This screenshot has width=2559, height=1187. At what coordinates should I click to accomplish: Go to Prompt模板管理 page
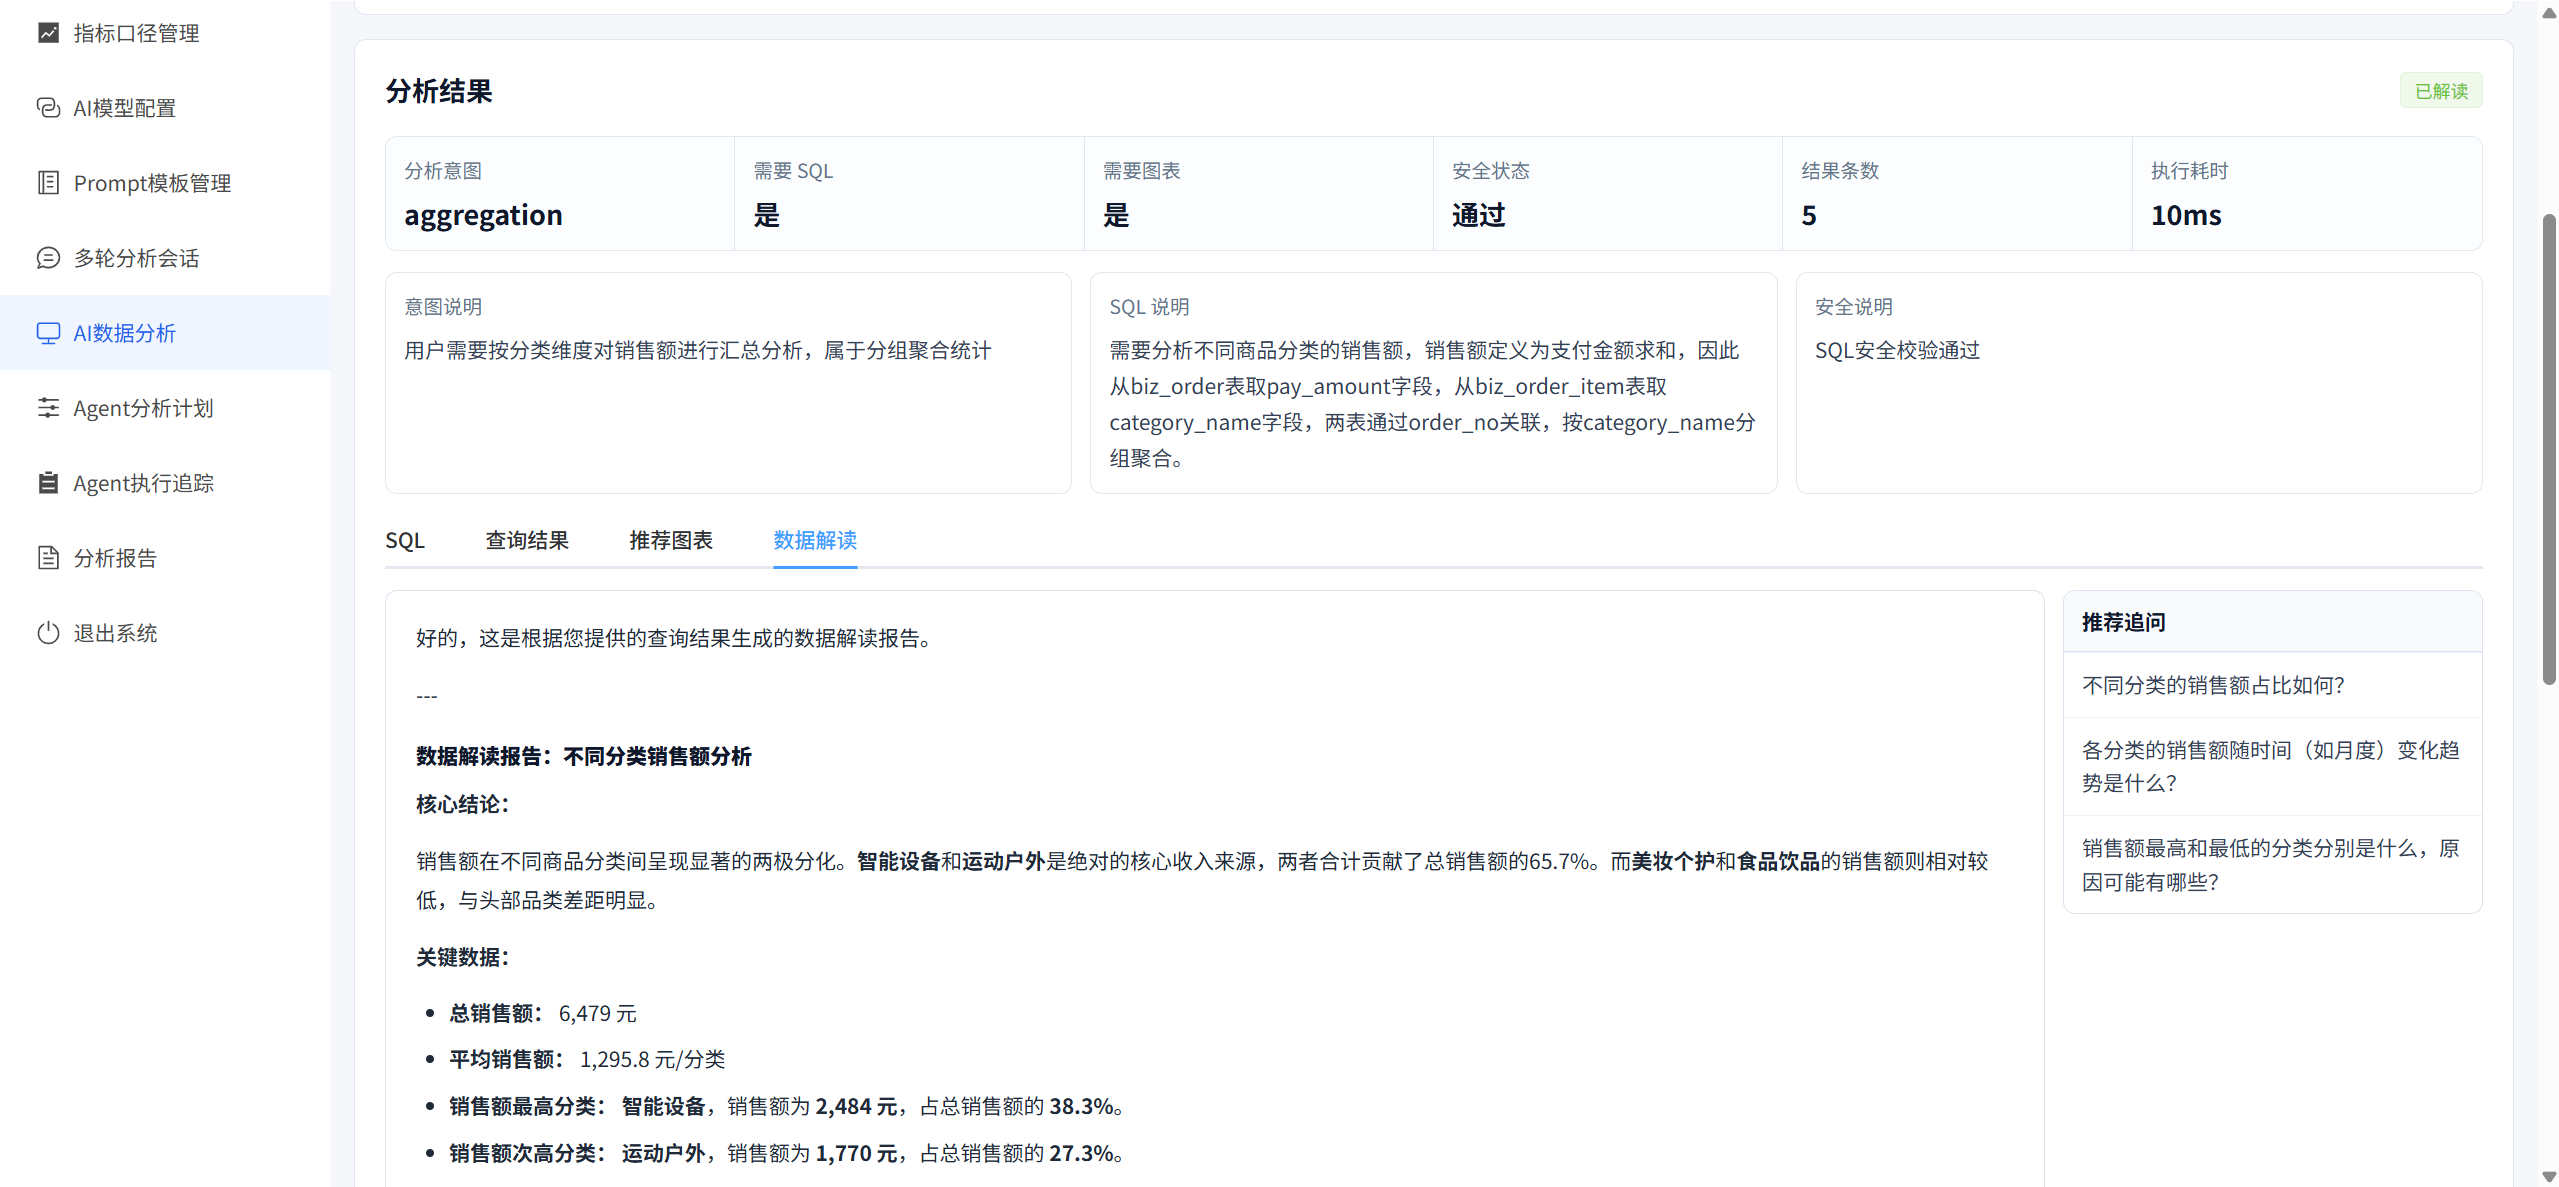pos(165,183)
